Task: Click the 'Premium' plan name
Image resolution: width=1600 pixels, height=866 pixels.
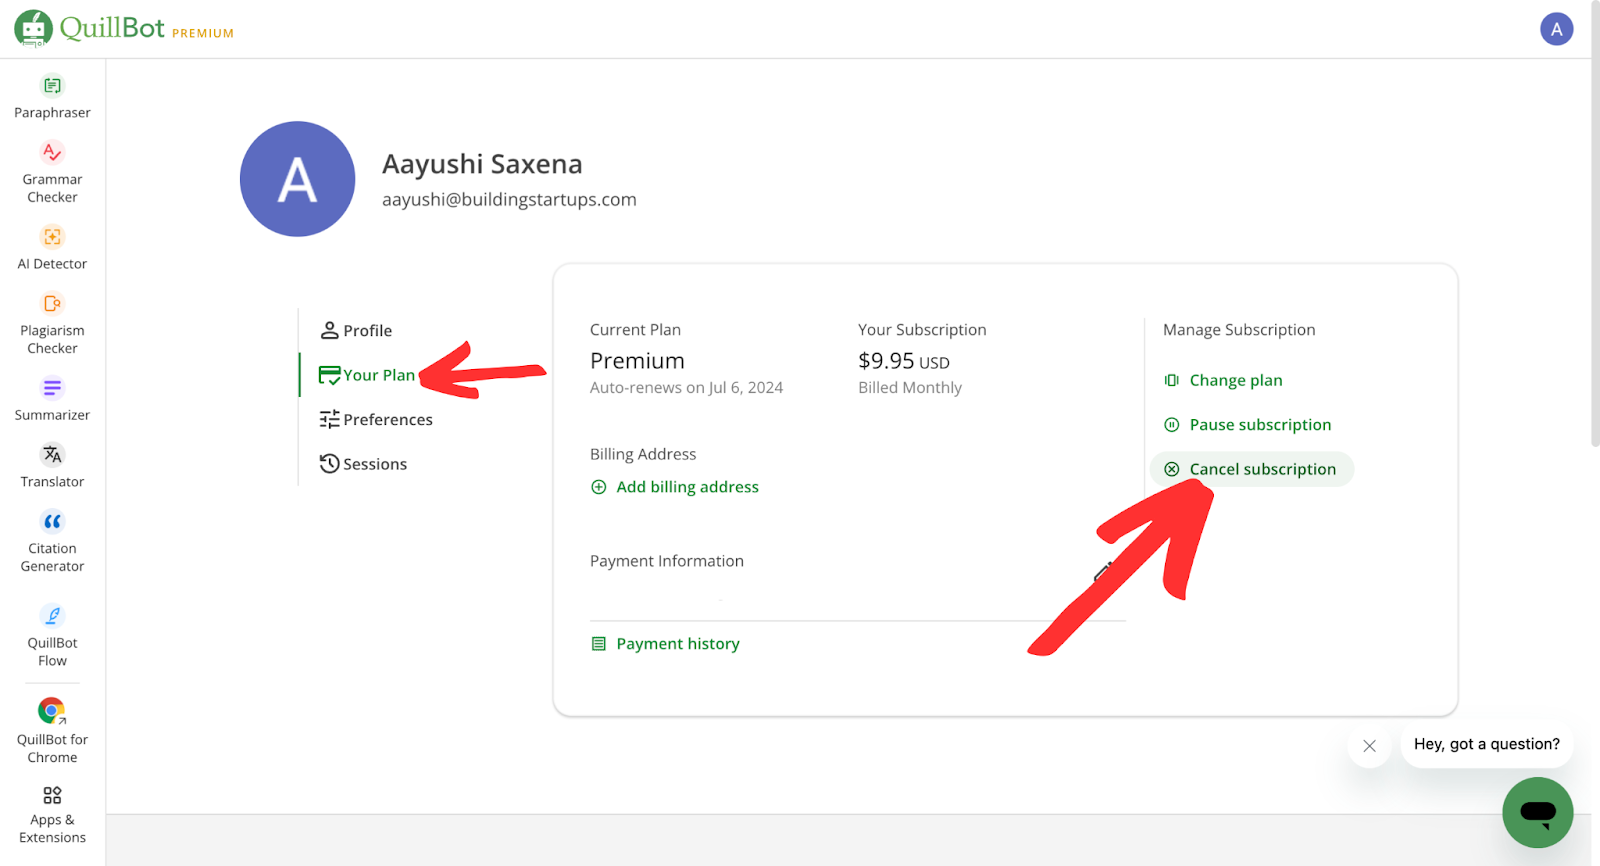Action: [x=637, y=361]
